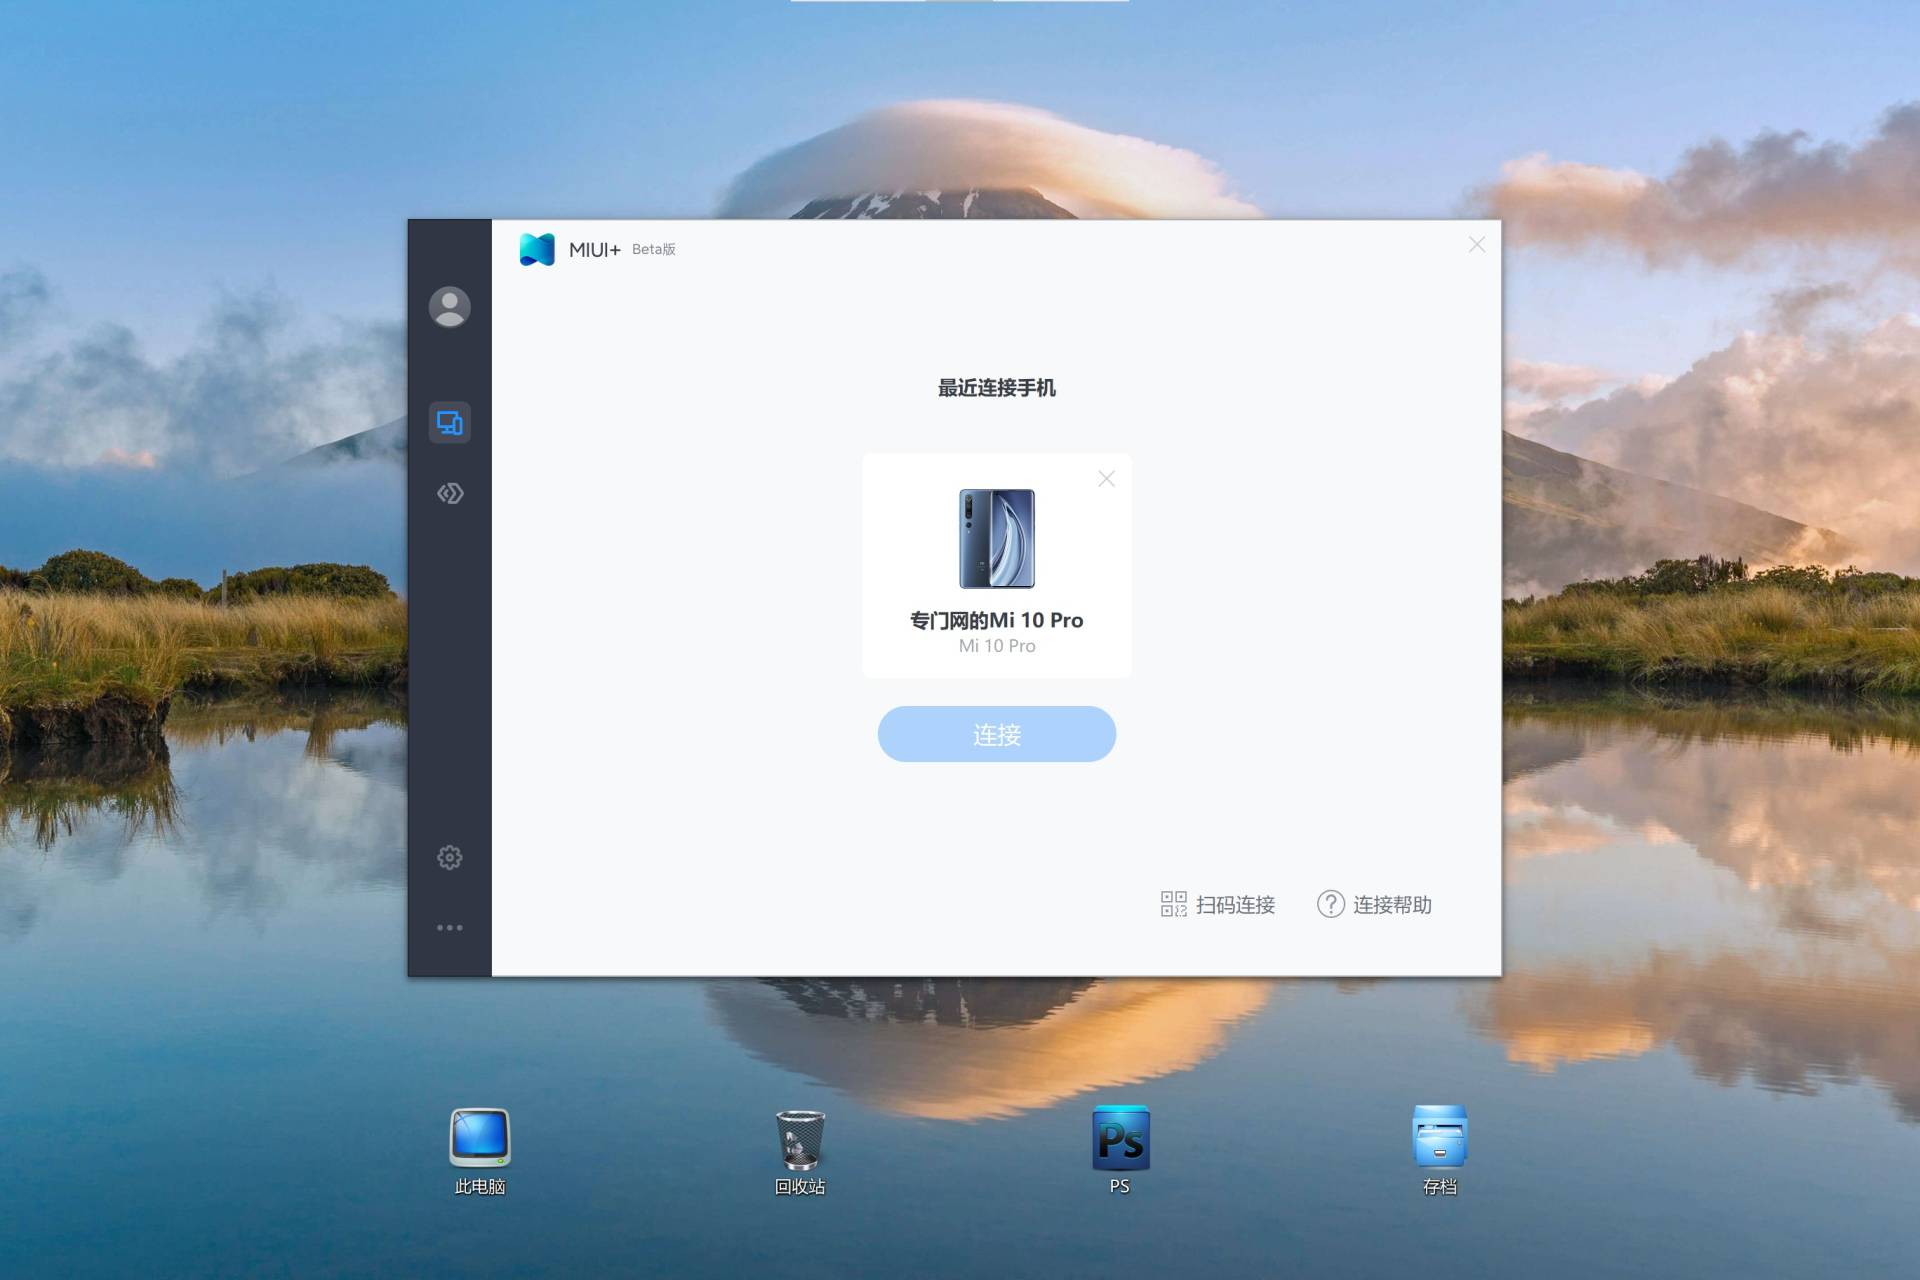Open the three-dot more menu
The width and height of the screenshot is (1920, 1280).
tap(449, 928)
